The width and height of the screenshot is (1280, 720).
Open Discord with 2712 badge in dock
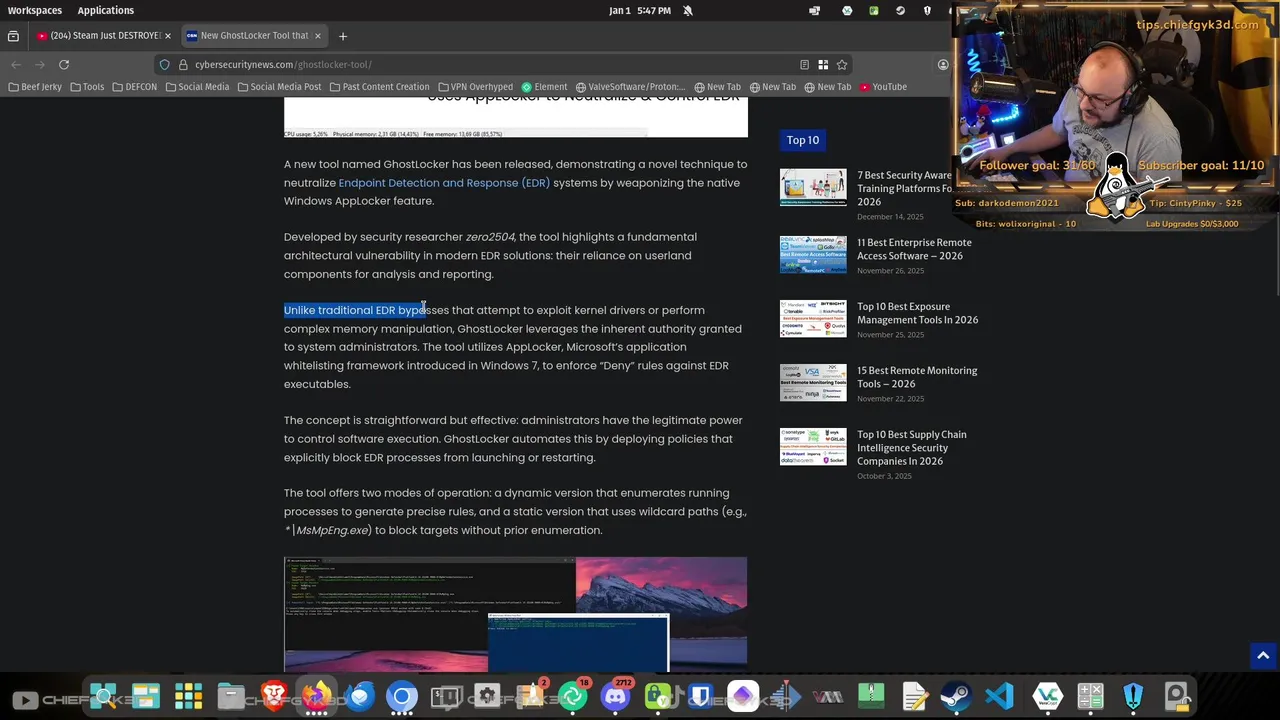point(616,696)
